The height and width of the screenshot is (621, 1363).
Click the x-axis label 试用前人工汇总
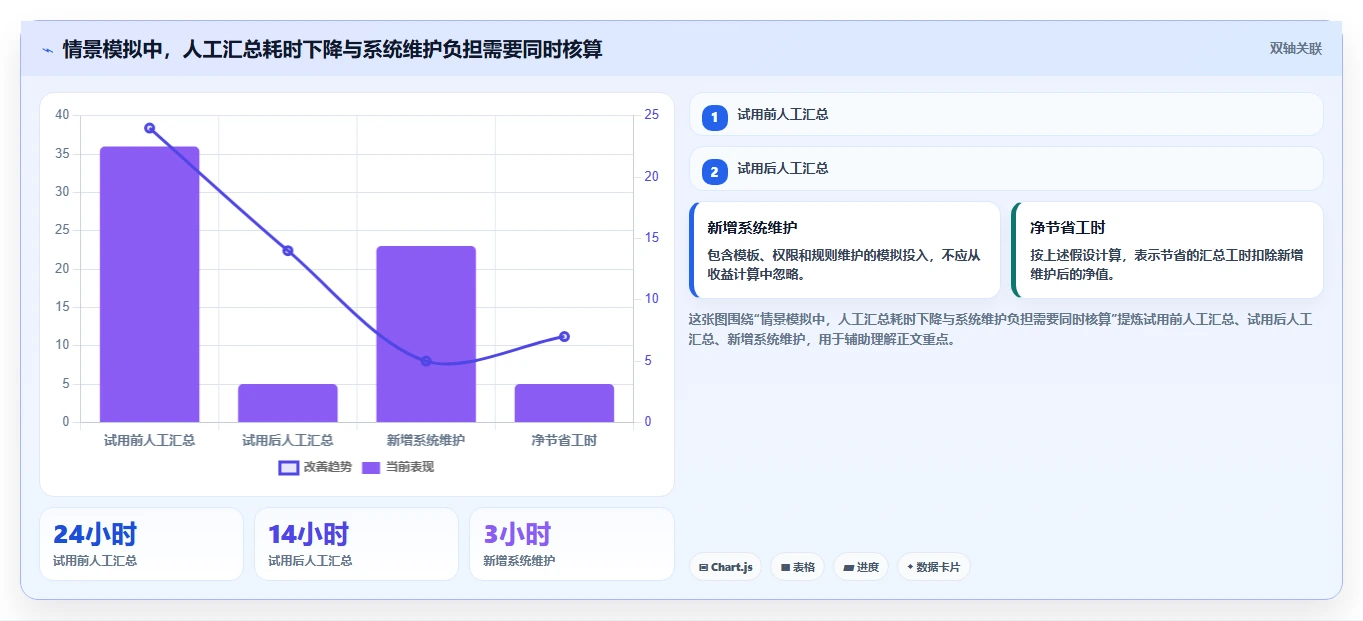[149, 440]
